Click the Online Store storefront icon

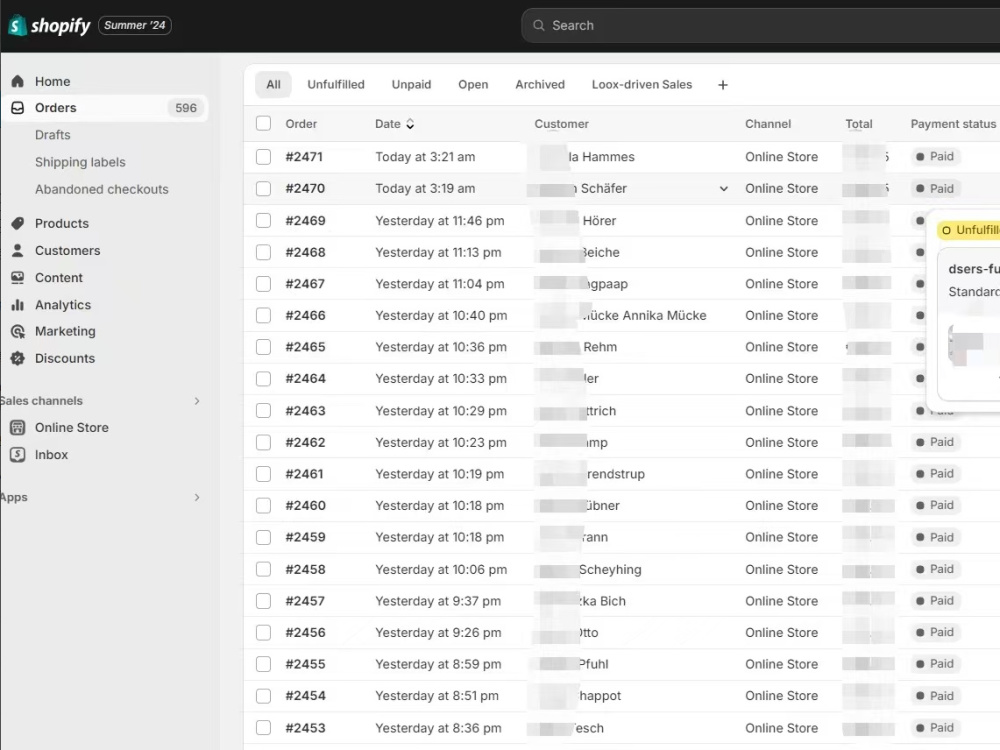(x=18, y=427)
